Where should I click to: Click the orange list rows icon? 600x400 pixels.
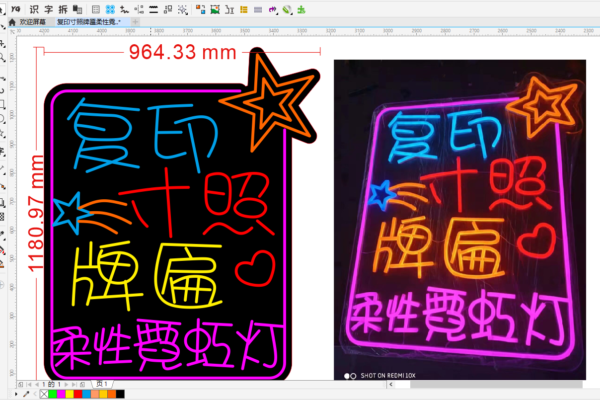[x=244, y=10]
